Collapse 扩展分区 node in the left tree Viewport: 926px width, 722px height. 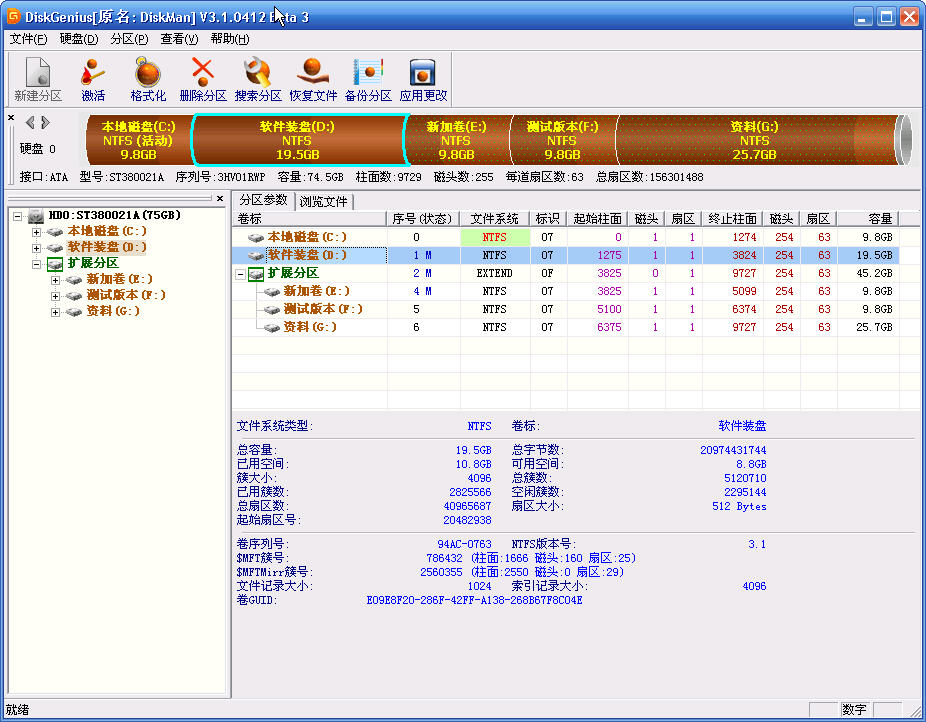[37, 264]
